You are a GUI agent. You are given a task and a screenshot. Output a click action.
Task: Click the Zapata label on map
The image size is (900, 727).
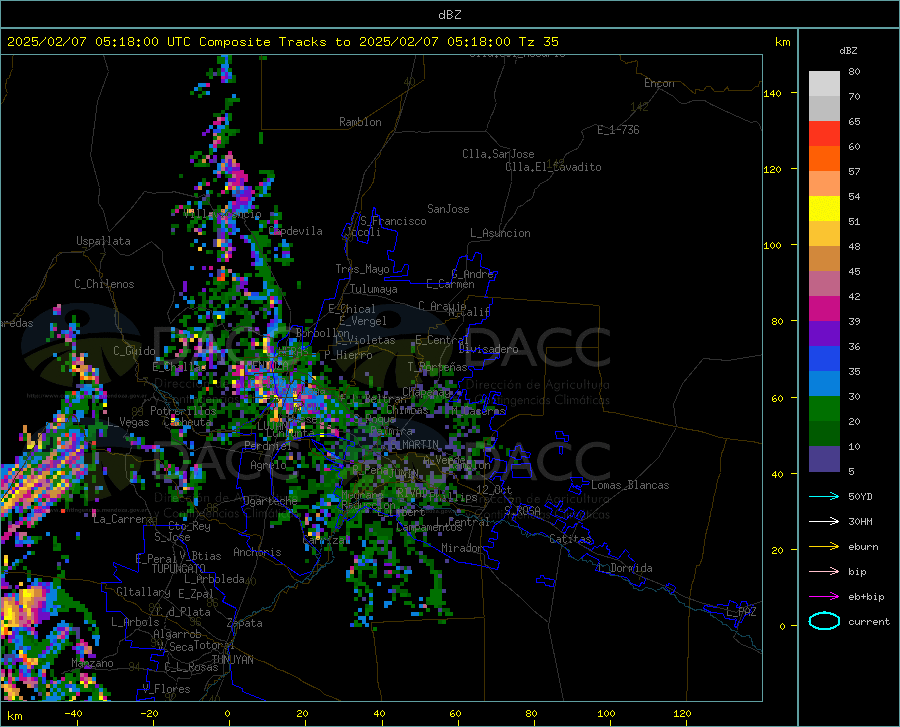(x=245, y=623)
